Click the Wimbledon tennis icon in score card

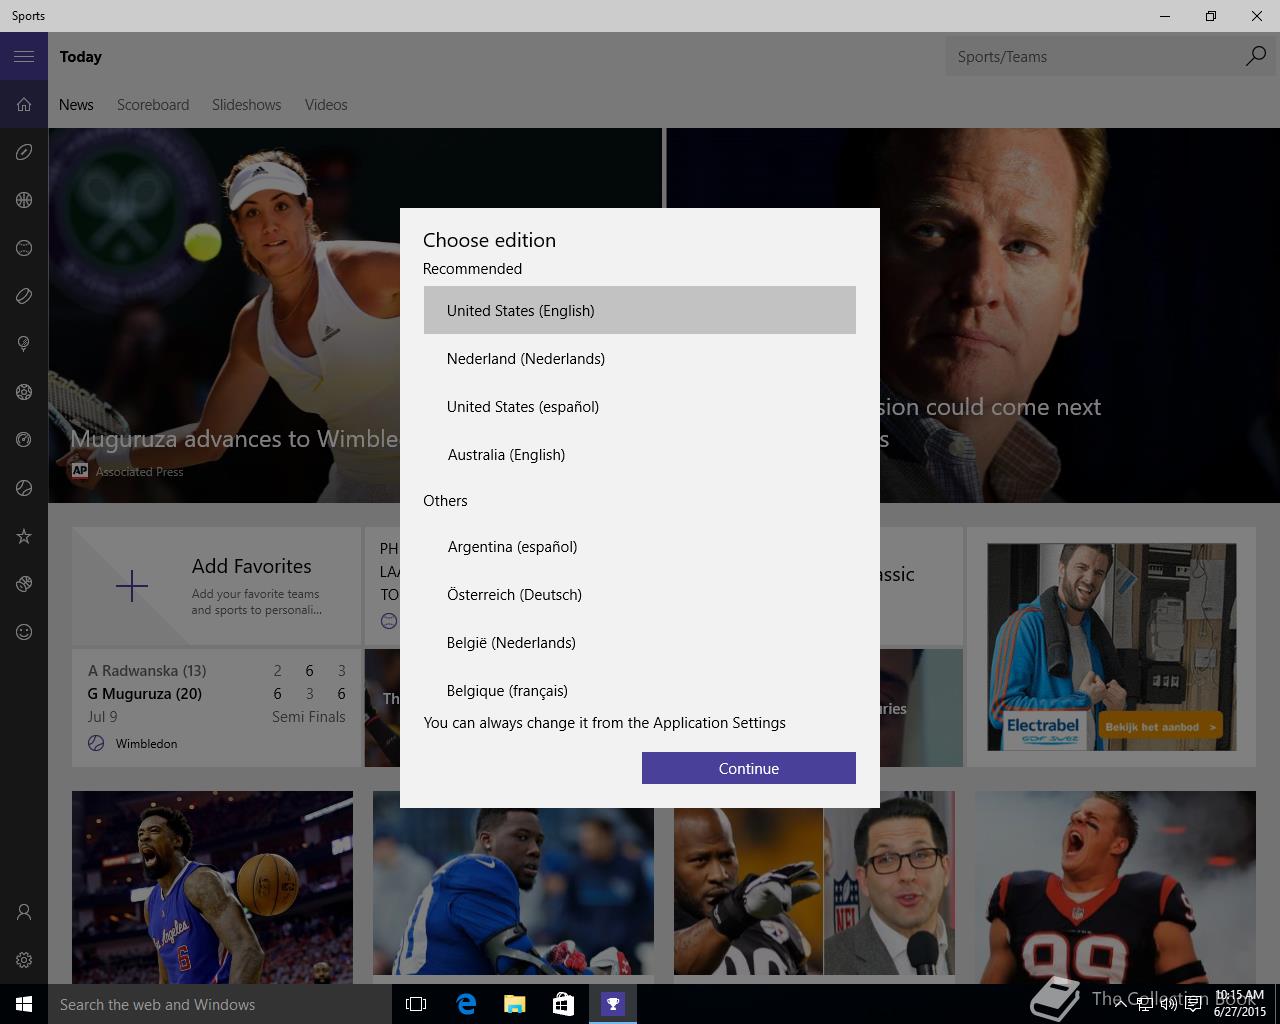point(96,743)
